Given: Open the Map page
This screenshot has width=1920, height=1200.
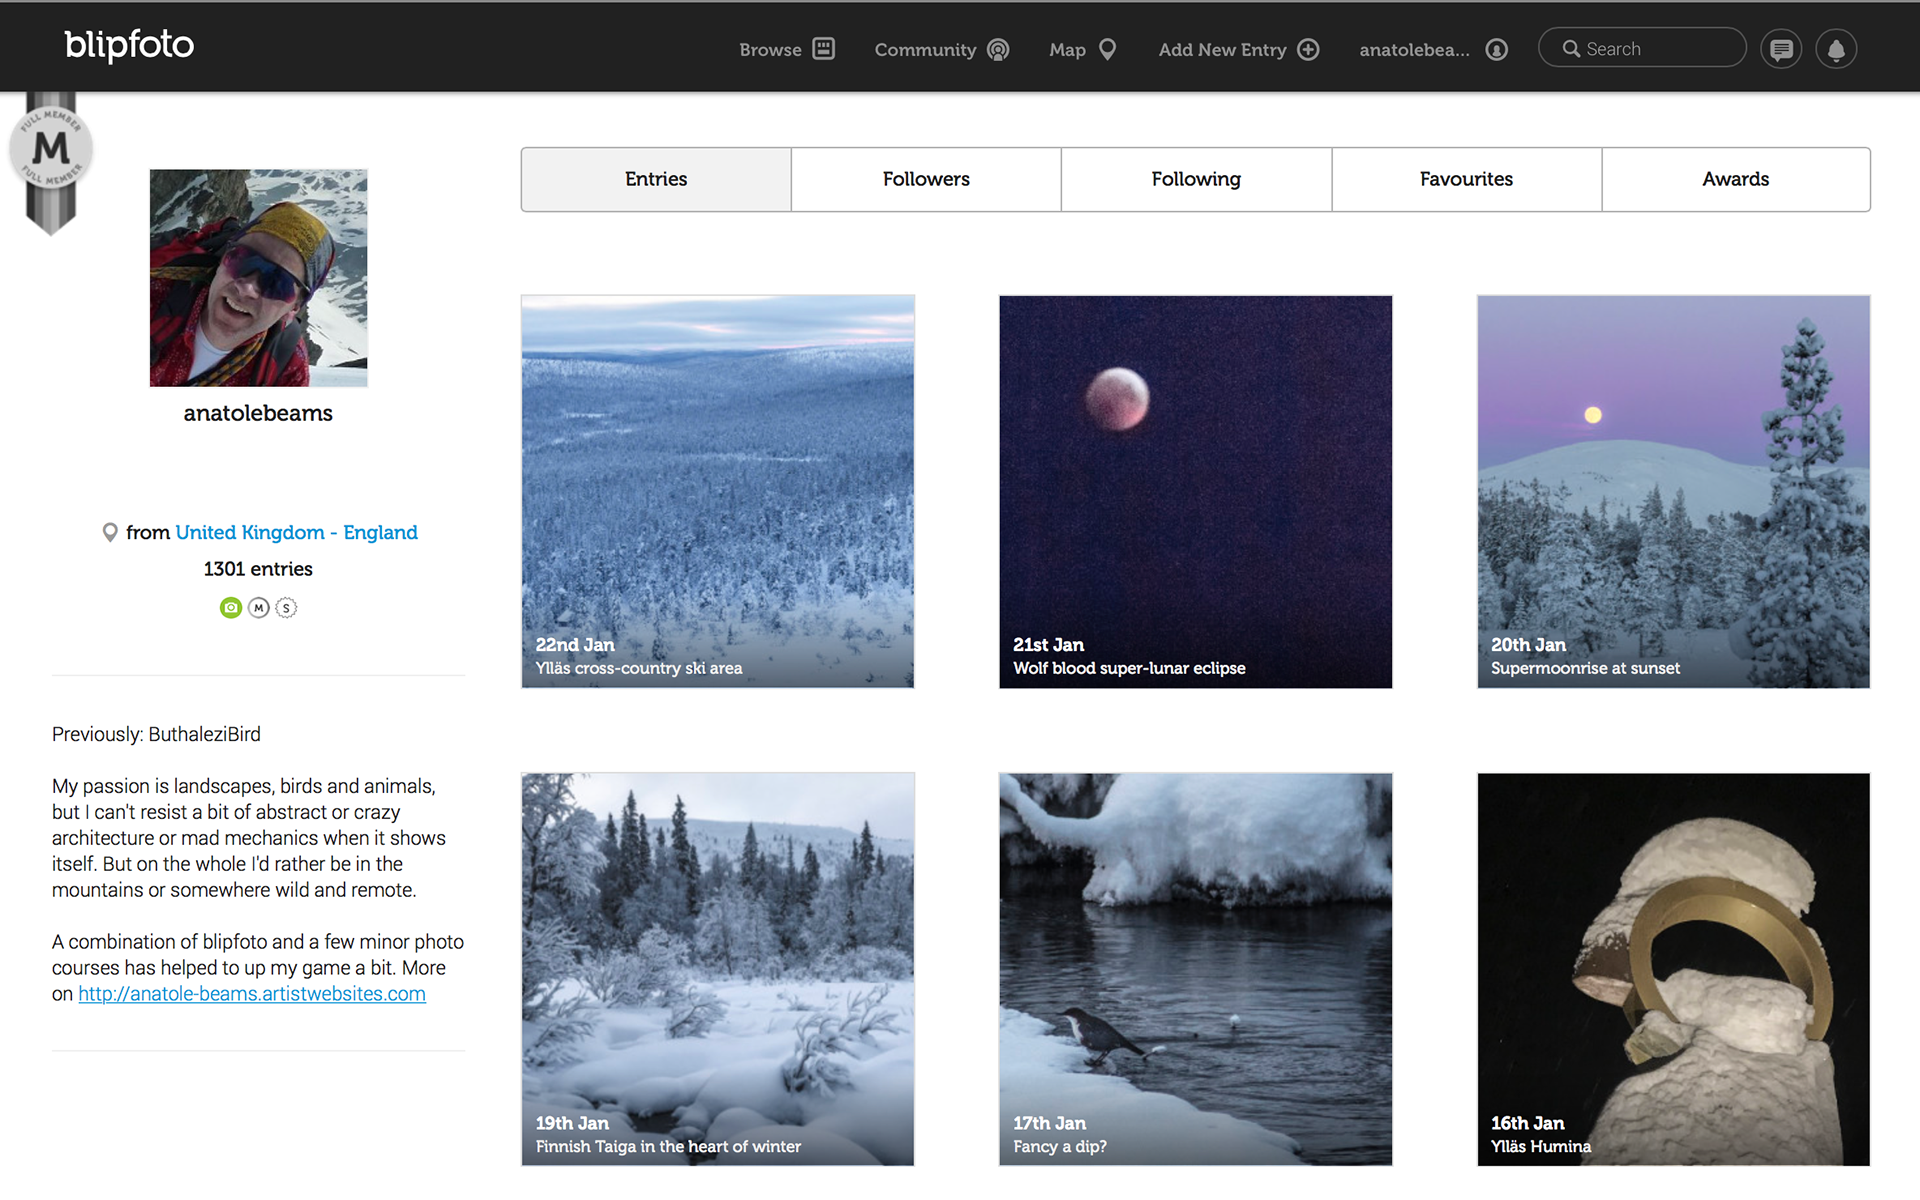Looking at the screenshot, I should point(1082,49).
